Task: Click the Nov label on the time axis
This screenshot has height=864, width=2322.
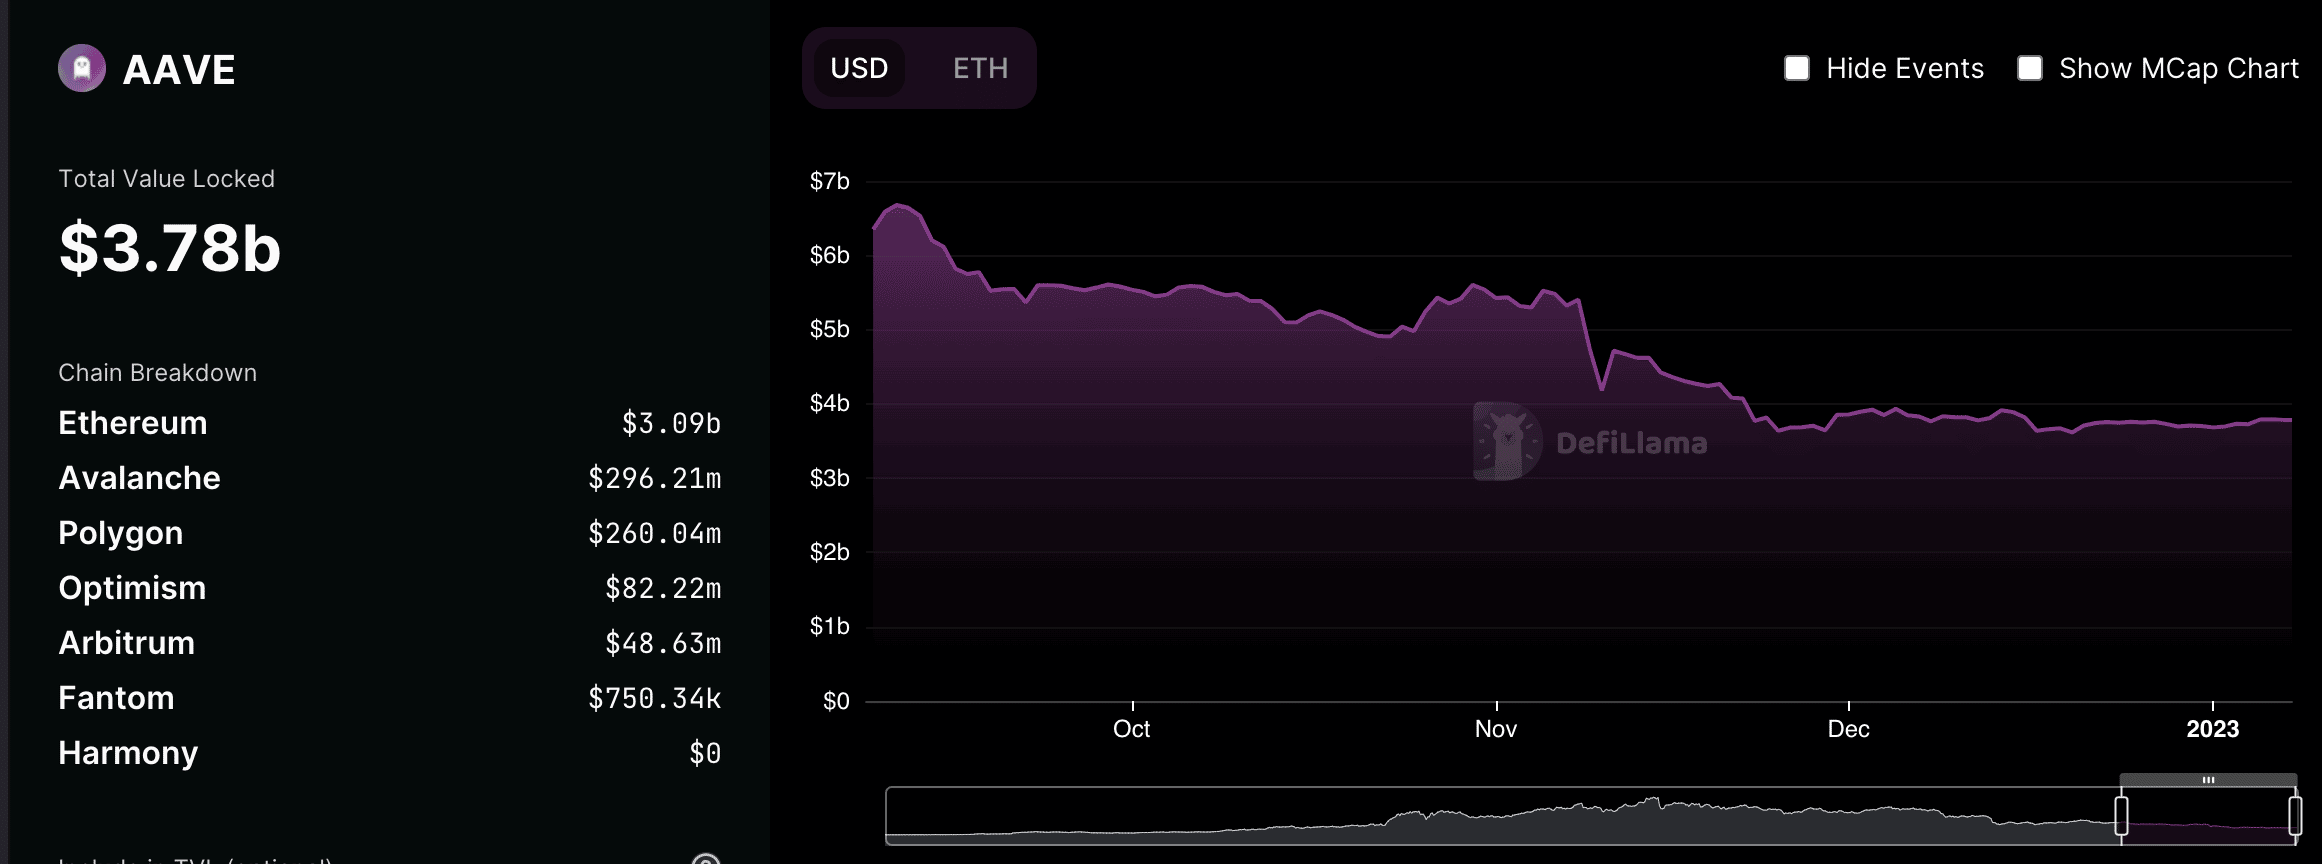Action: pyautogui.click(x=1496, y=729)
